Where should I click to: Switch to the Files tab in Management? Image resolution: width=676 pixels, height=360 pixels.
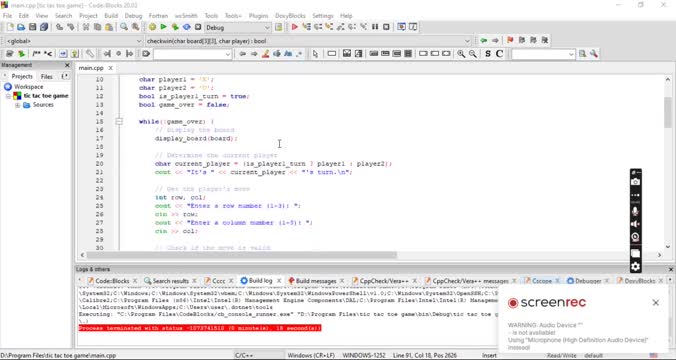coord(47,76)
